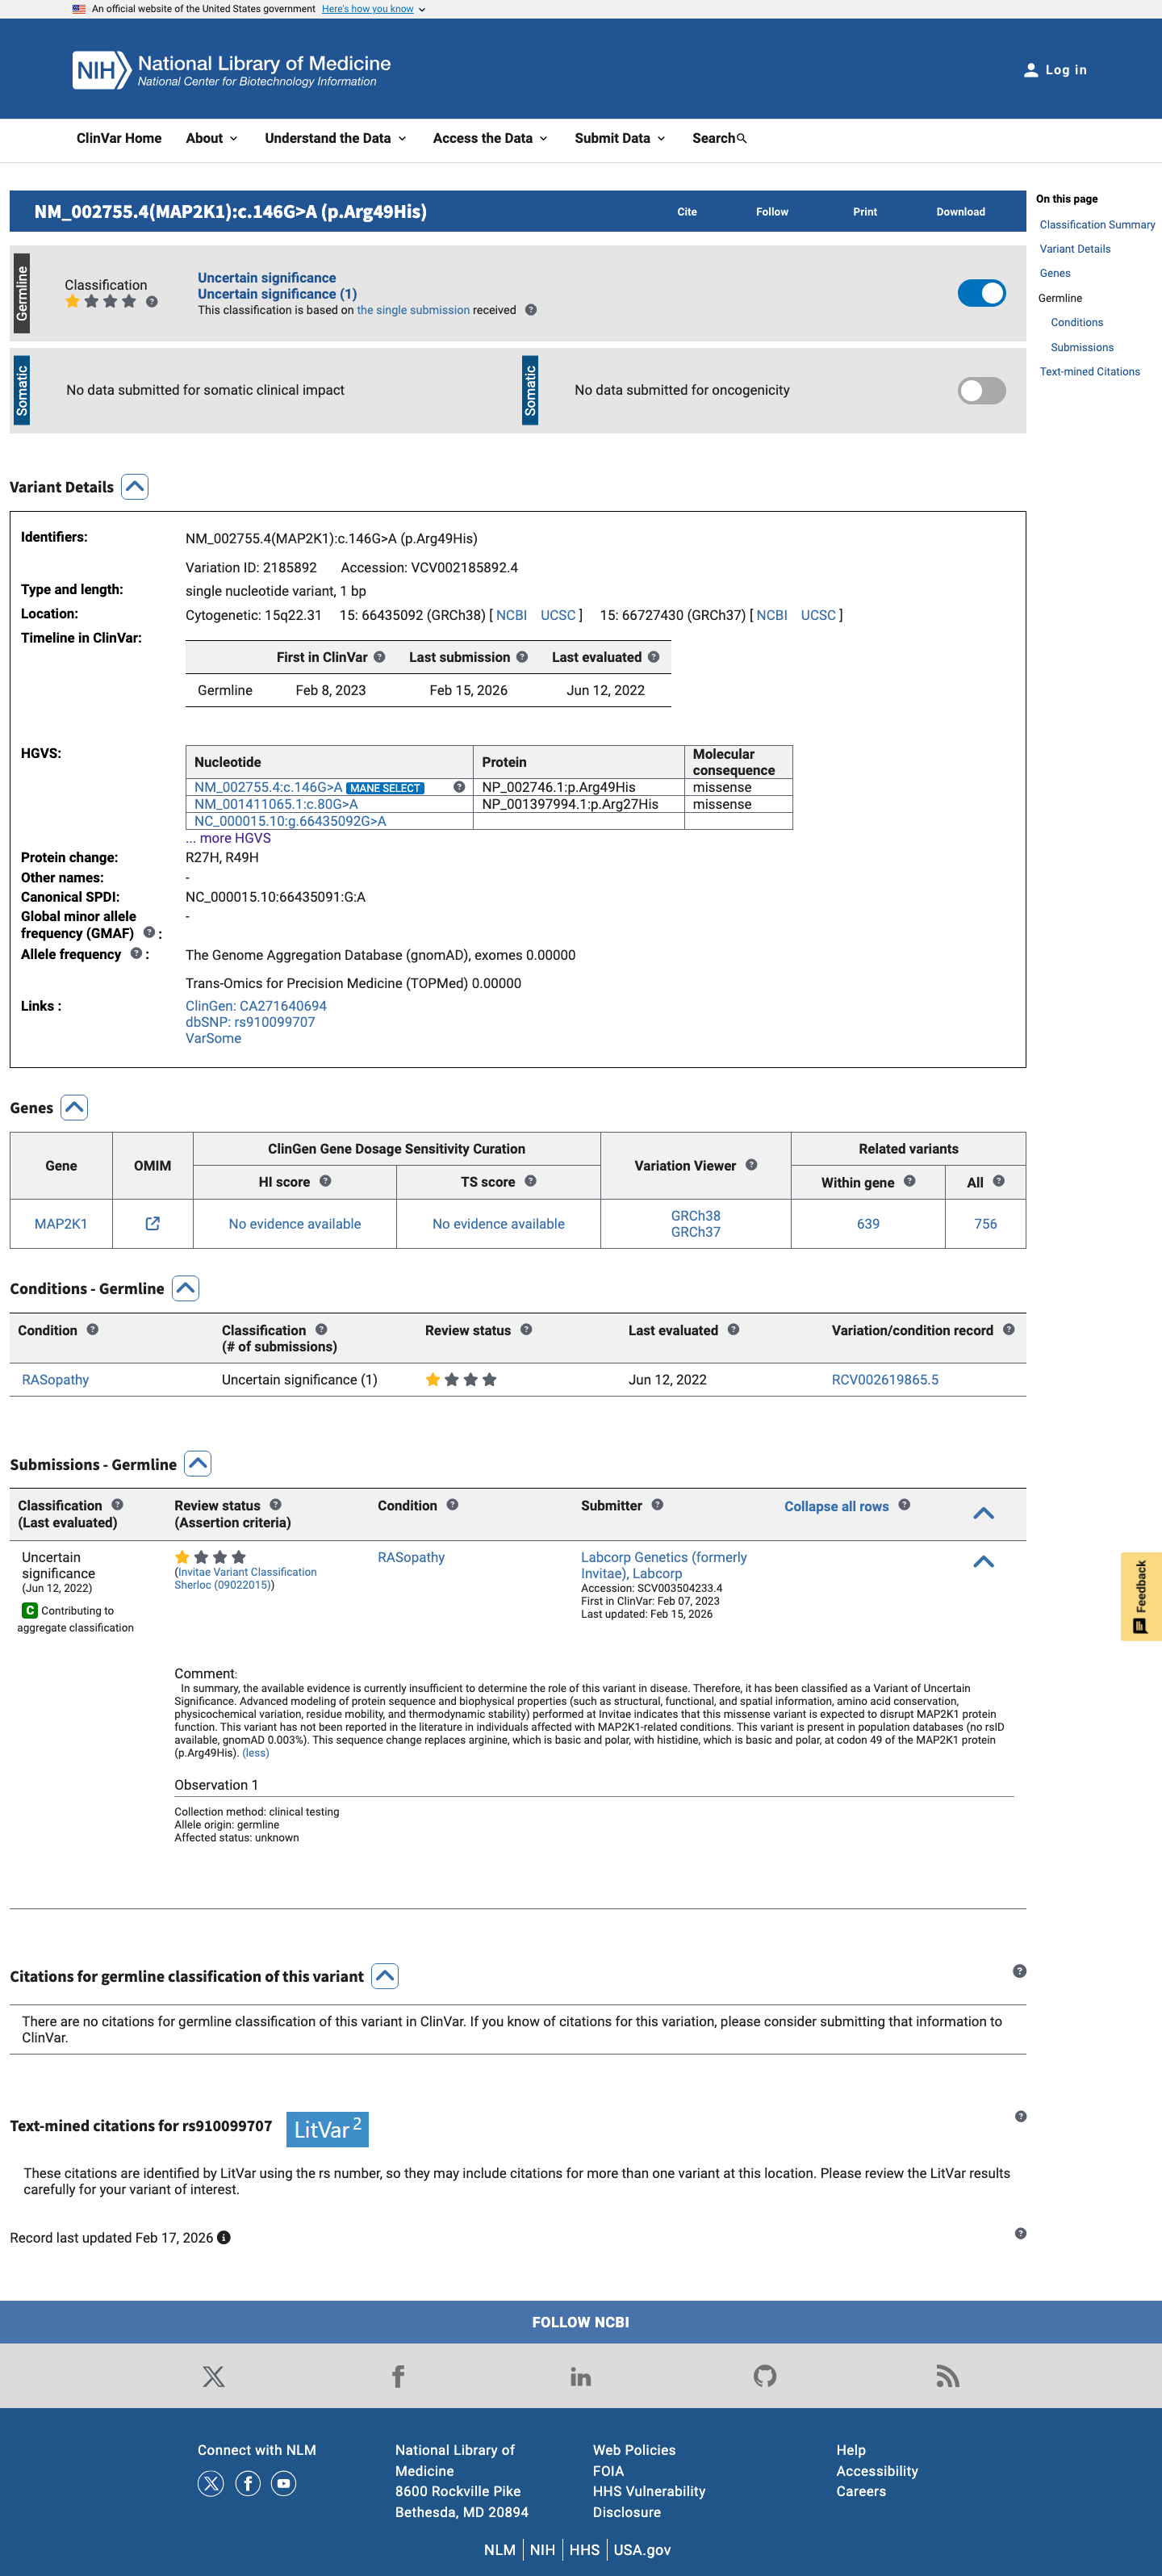This screenshot has width=1162, height=2576.
Task: Click Variation Viewer help icon
Action: pyautogui.click(x=751, y=1164)
